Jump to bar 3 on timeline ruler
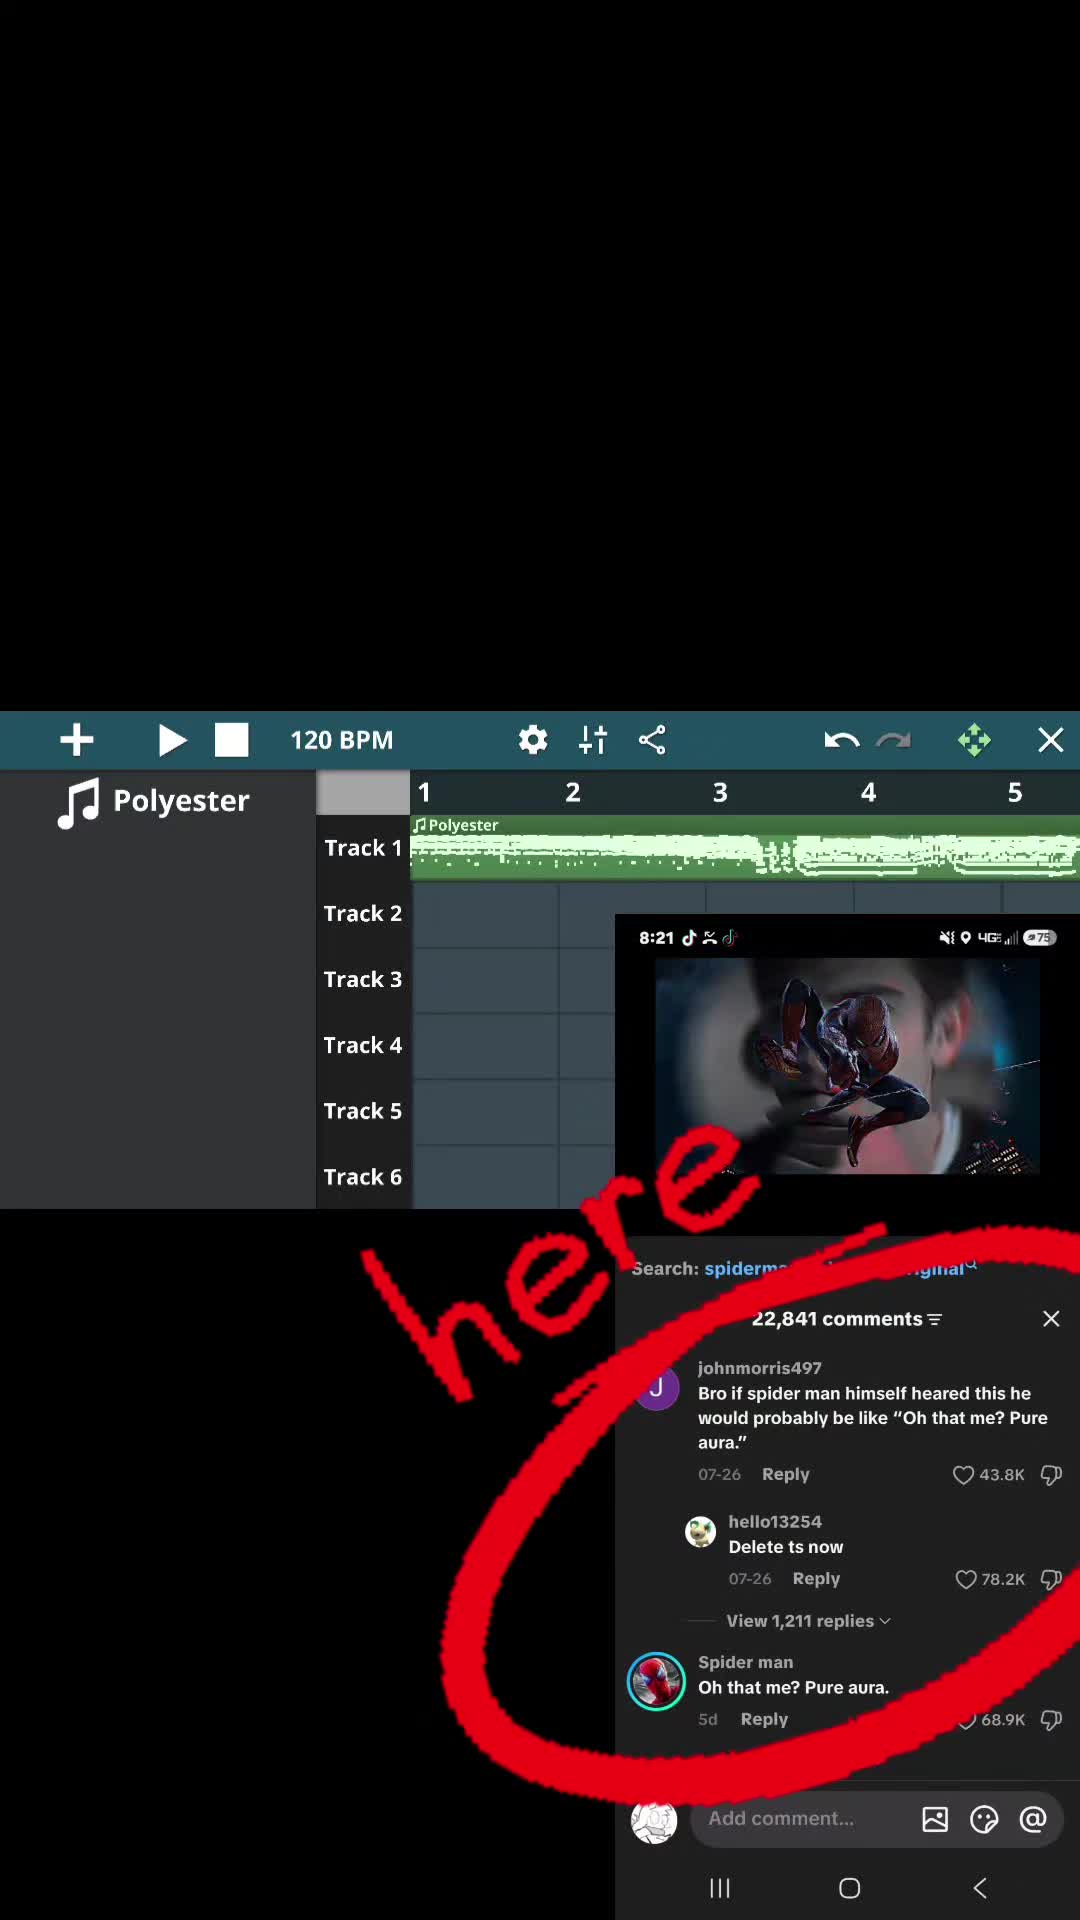Viewport: 1080px width, 1920px height. (720, 793)
